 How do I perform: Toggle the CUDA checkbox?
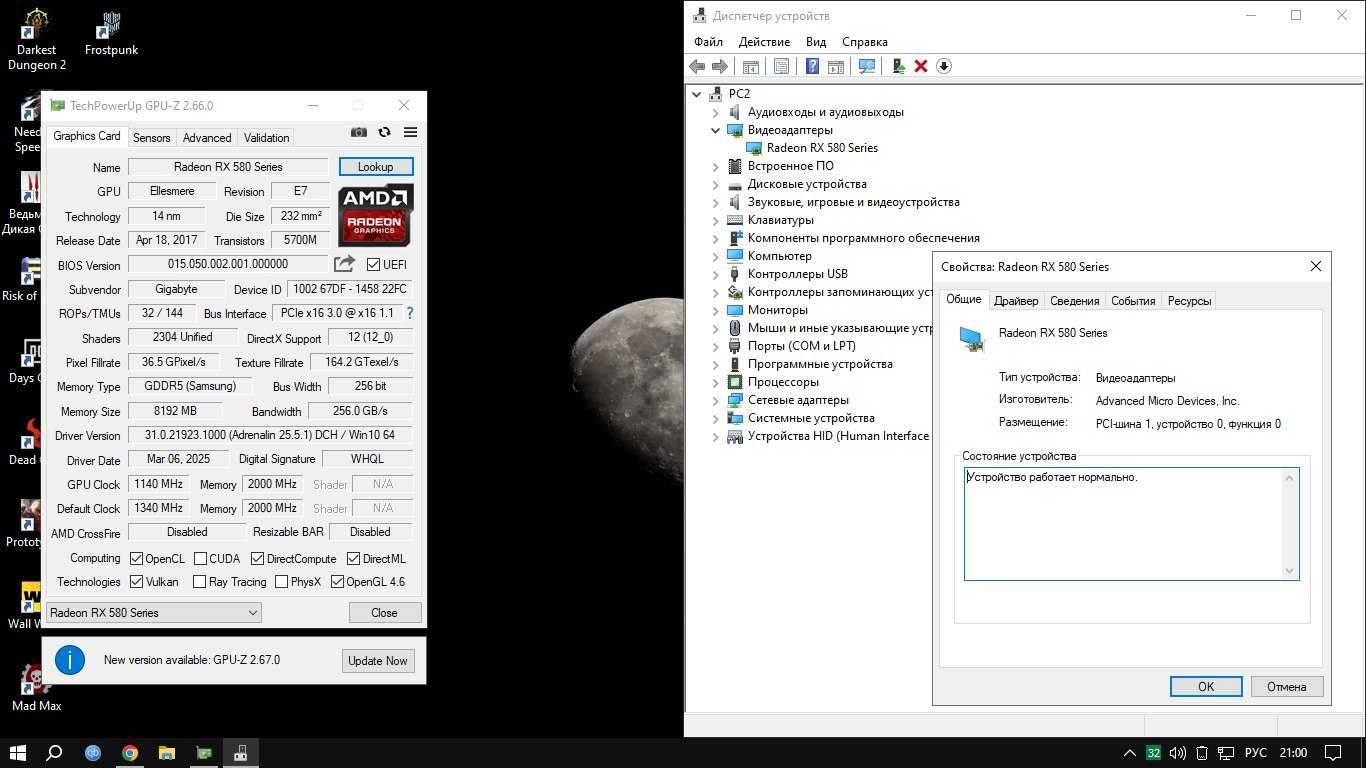point(200,559)
